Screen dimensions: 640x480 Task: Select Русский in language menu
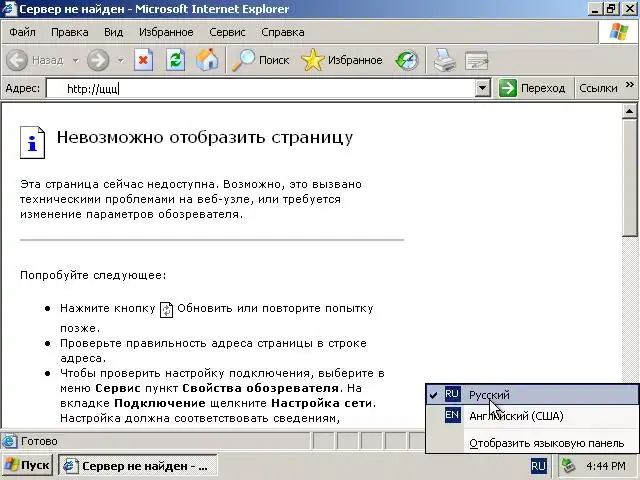pyautogui.click(x=532, y=395)
